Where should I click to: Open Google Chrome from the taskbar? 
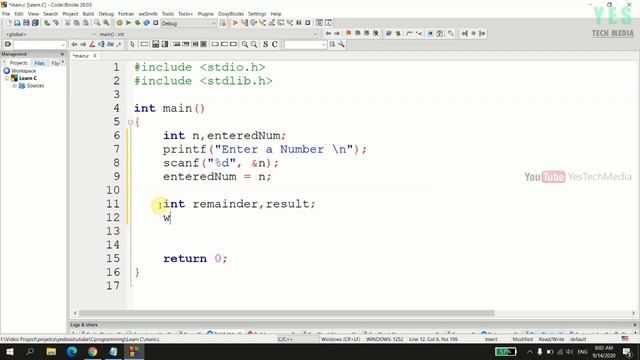pyautogui.click(x=93, y=351)
